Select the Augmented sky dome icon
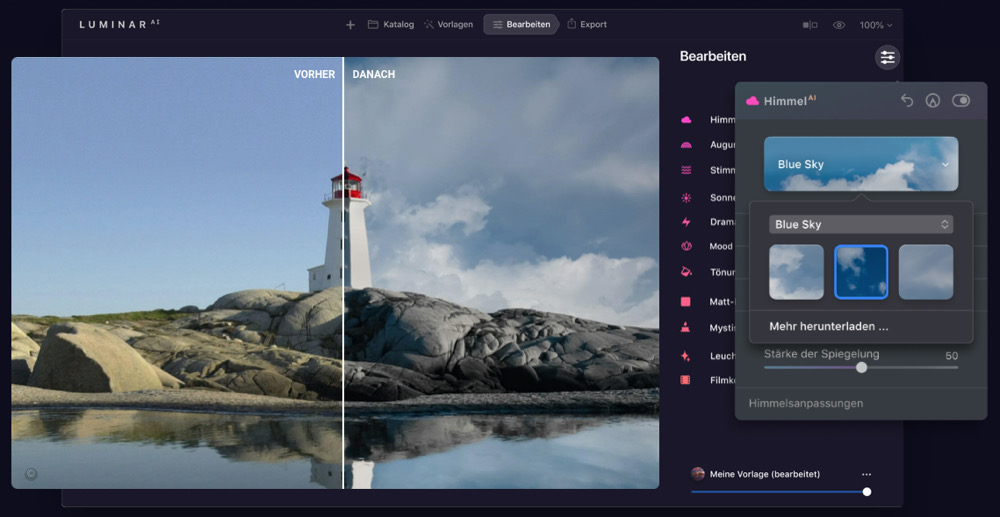This screenshot has height=517, width=1000. pyautogui.click(x=686, y=145)
